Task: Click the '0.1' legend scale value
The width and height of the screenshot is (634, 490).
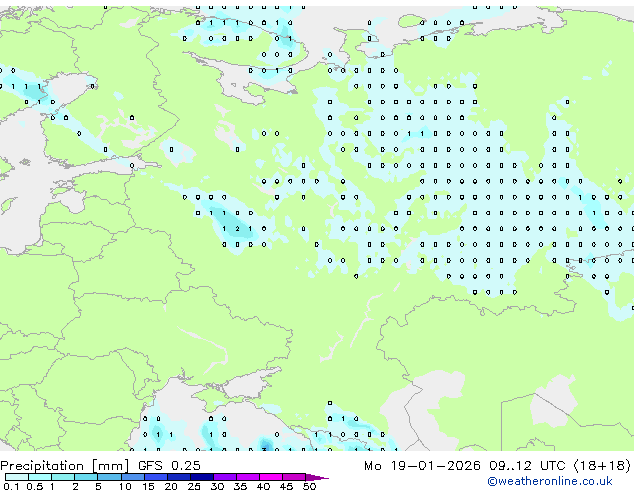Action: (x=11, y=486)
